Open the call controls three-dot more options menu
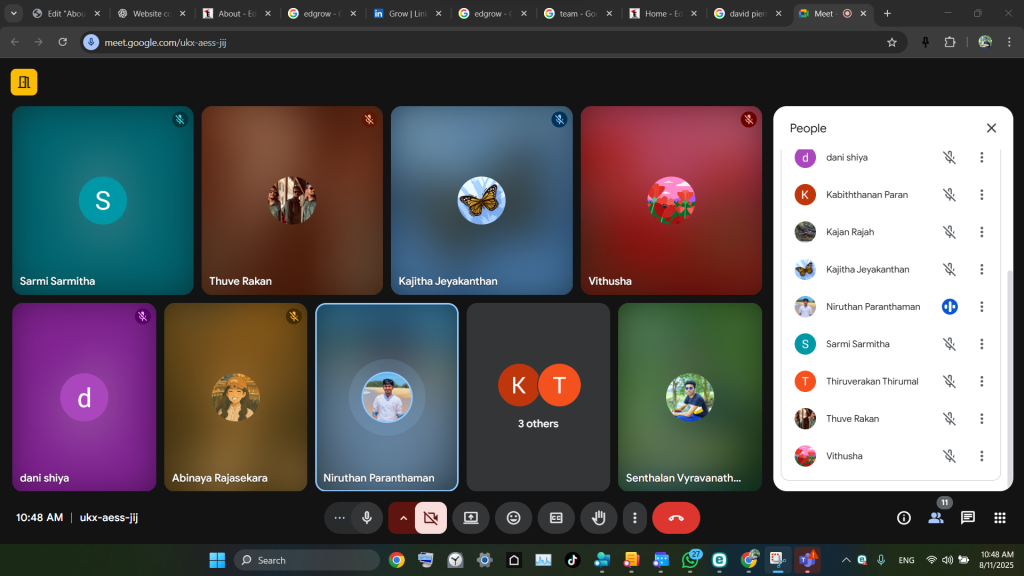Screen dimensions: 1024x576 (635, 518)
